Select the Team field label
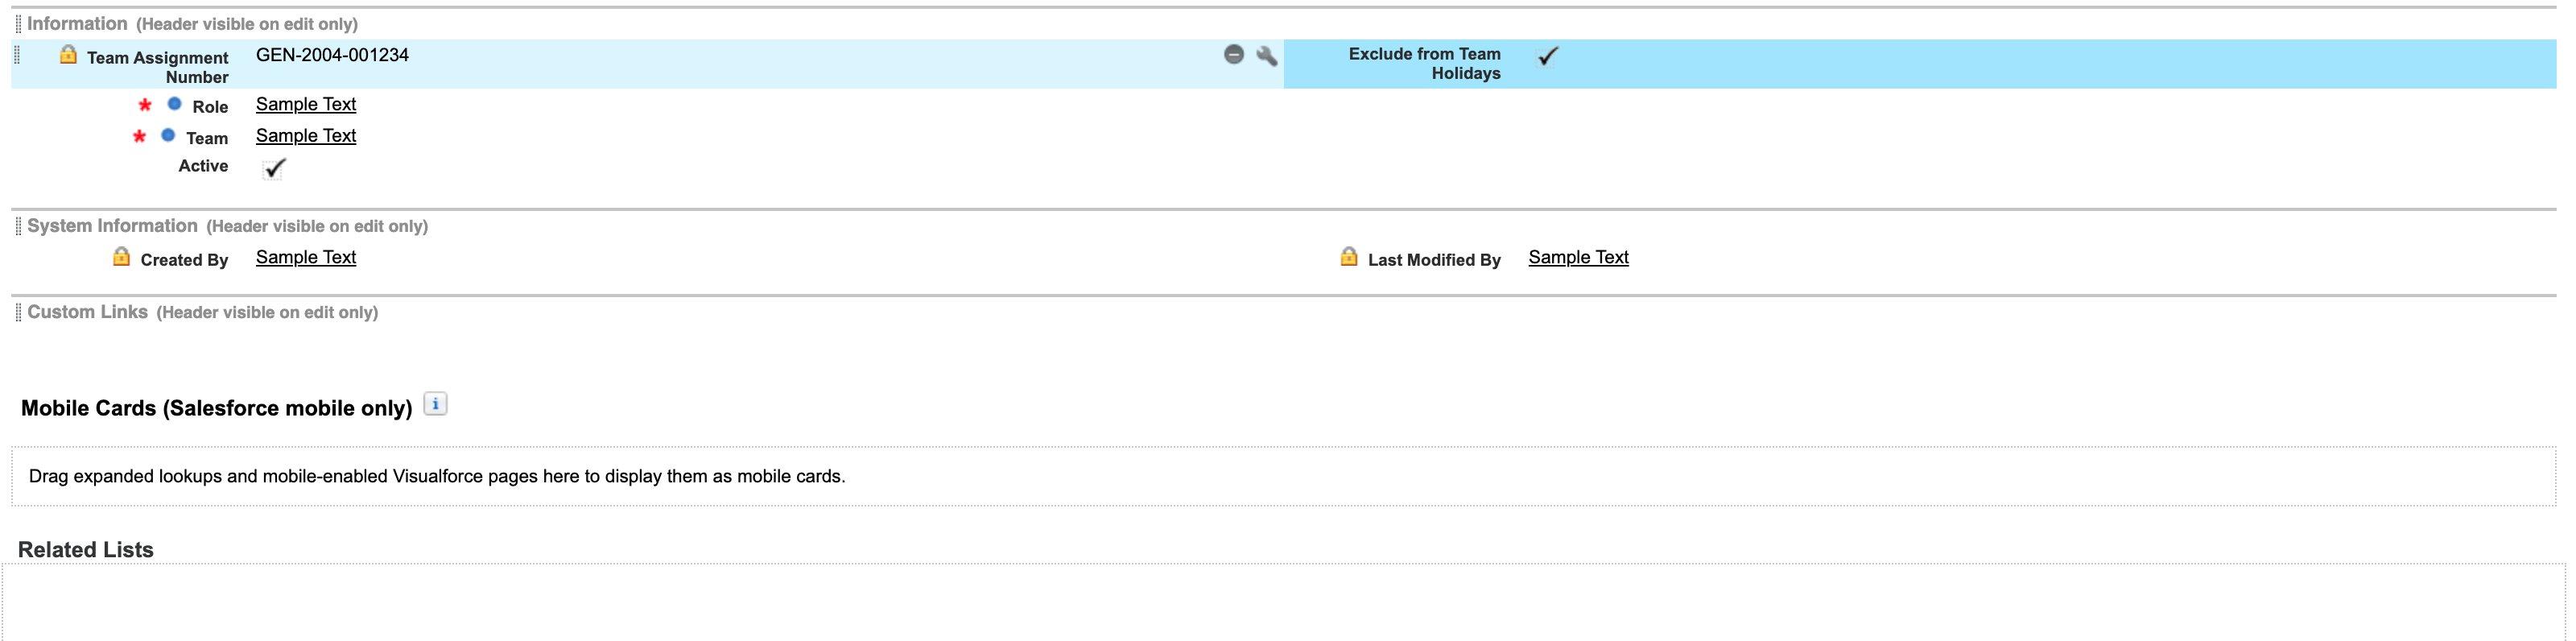Screen dimensions: 2576x641 [207, 138]
